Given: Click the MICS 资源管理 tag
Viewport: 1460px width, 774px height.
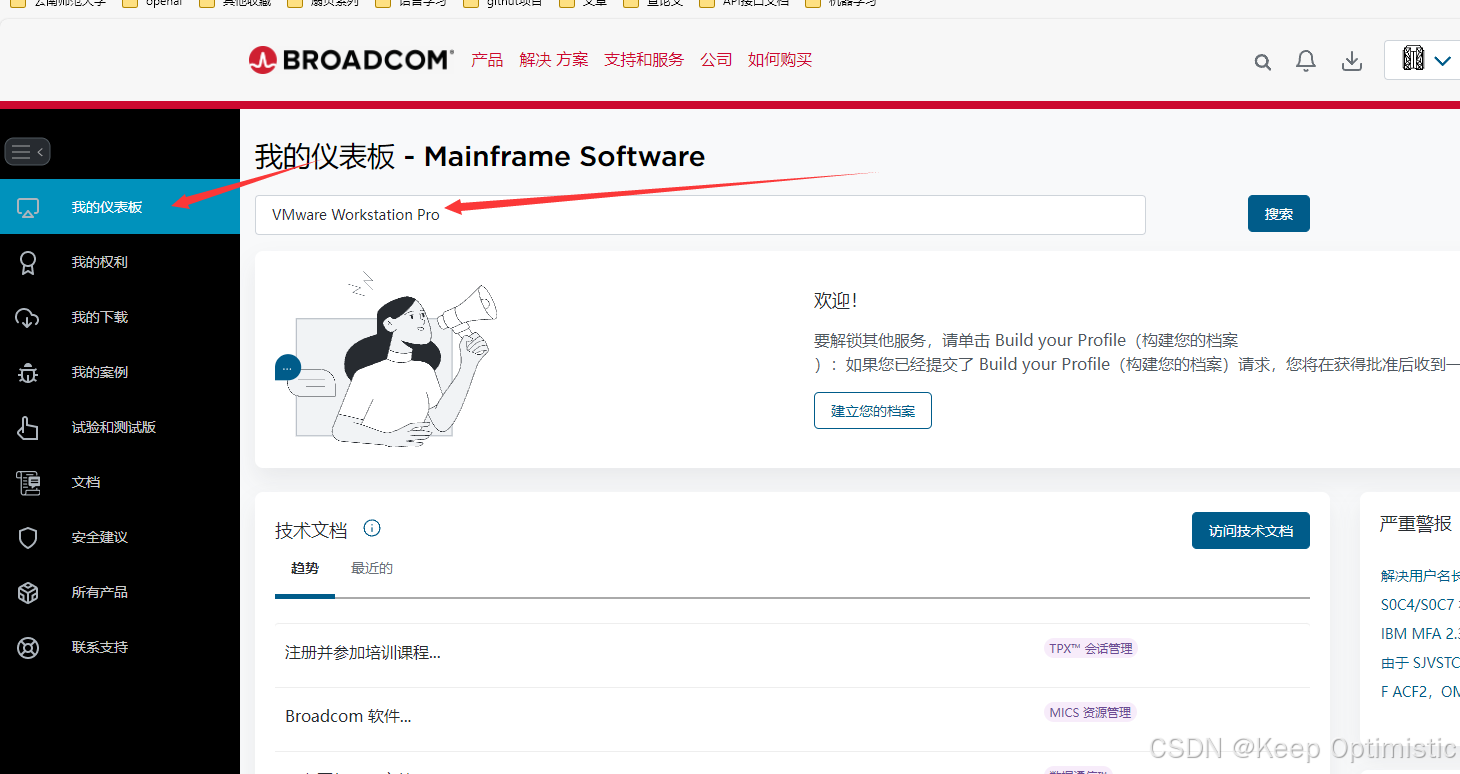Looking at the screenshot, I should [x=1091, y=713].
